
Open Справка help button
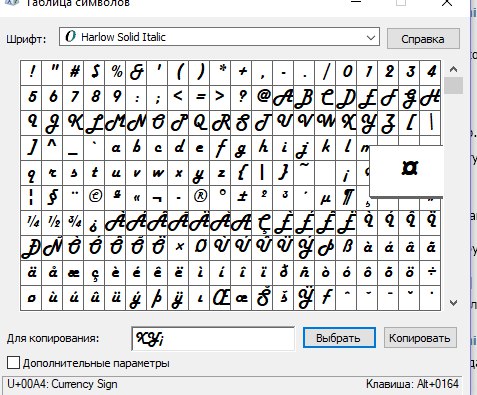[x=423, y=39]
